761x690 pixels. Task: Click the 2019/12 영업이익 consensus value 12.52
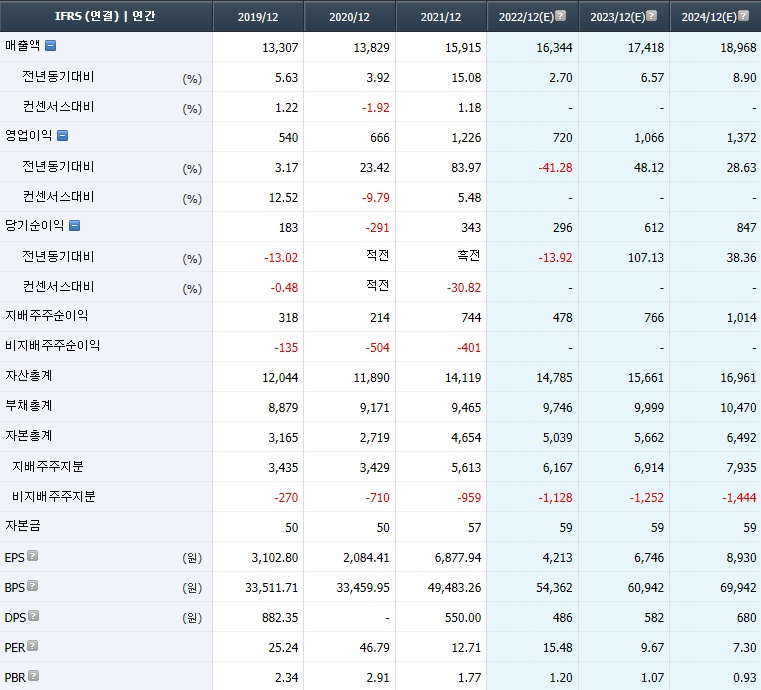(x=283, y=198)
